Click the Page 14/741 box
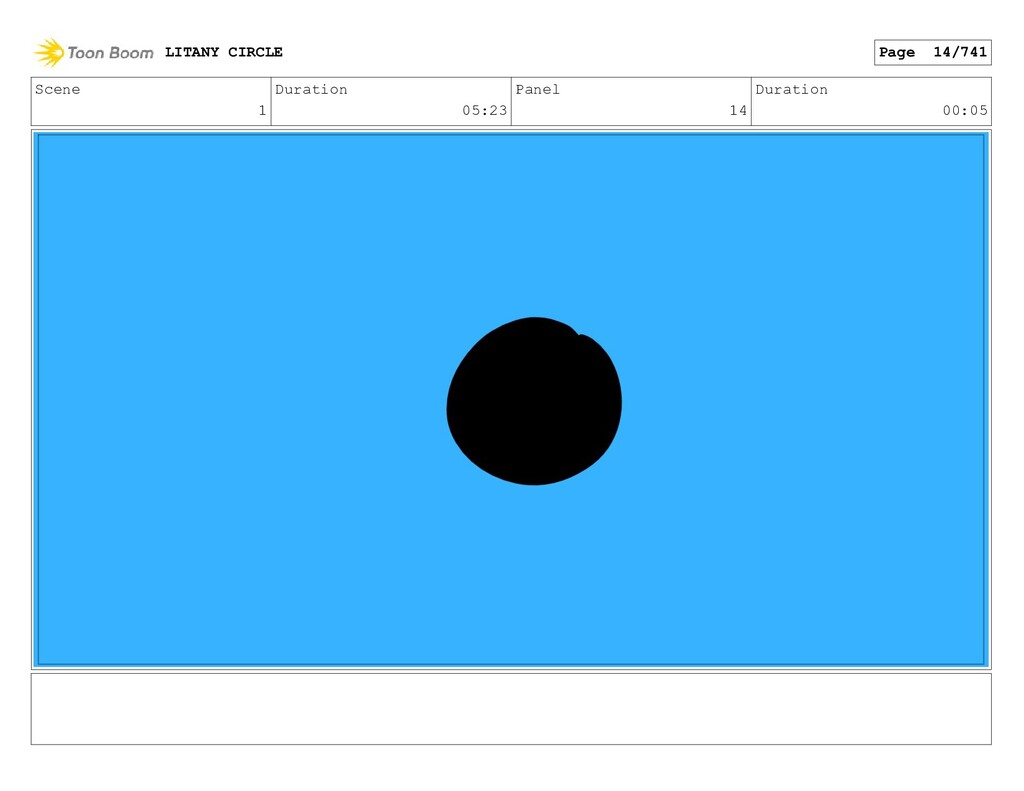 [x=933, y=52]
